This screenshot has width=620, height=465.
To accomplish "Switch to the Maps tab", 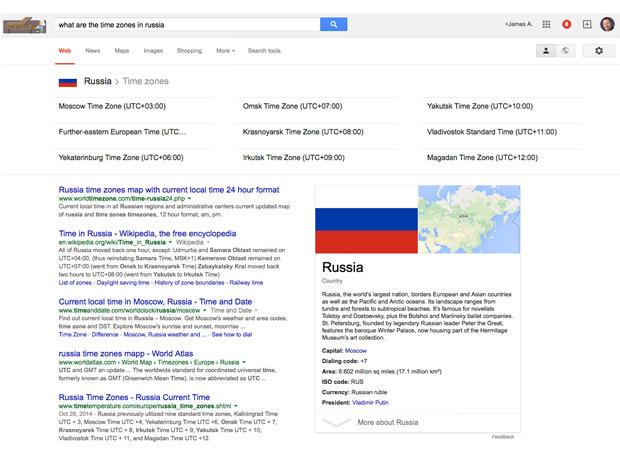I will [122, 51].
